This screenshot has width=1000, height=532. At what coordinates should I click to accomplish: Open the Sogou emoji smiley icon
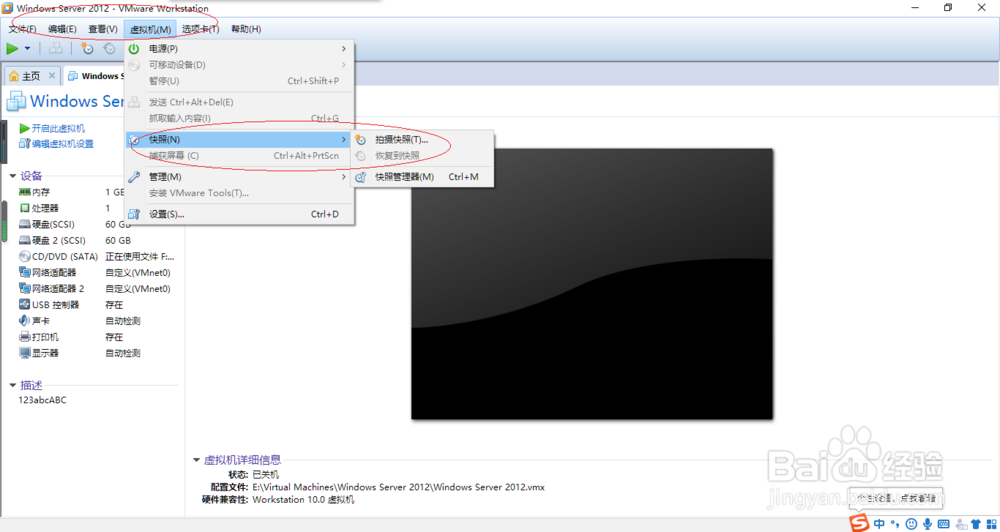(x=912, y=524)
